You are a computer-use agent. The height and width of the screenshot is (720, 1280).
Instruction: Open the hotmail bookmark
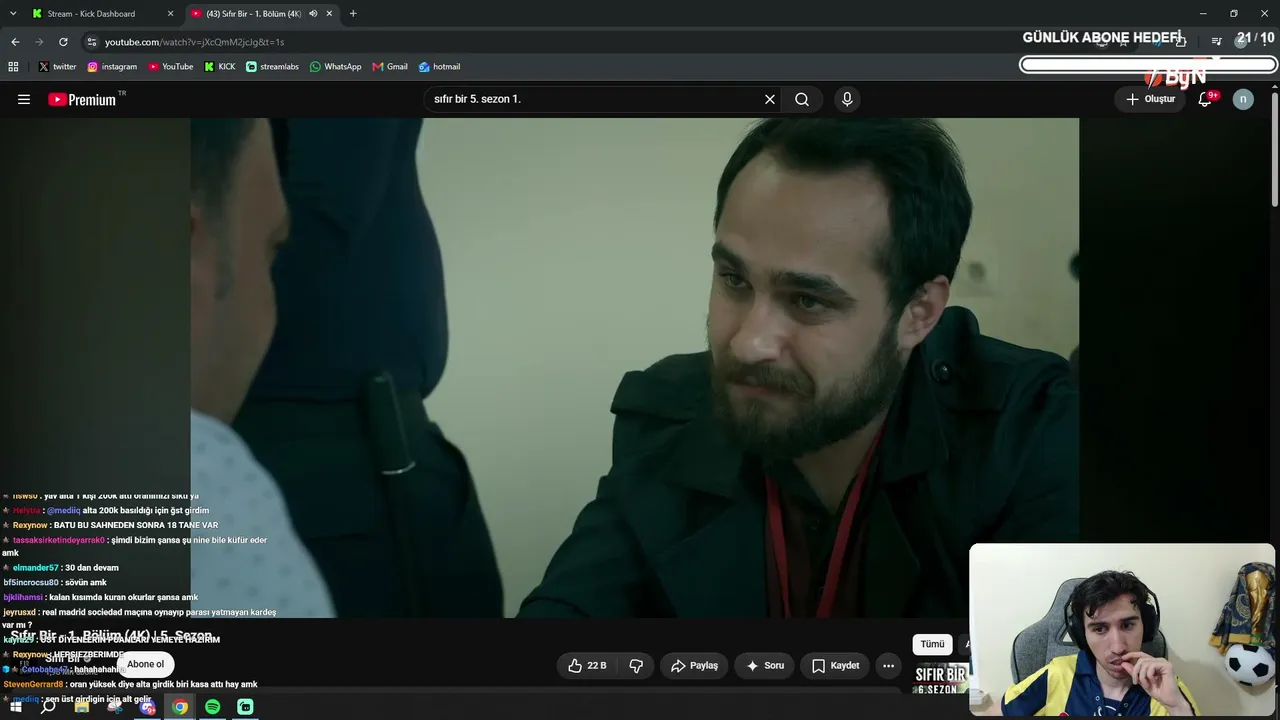click(439, 67)
